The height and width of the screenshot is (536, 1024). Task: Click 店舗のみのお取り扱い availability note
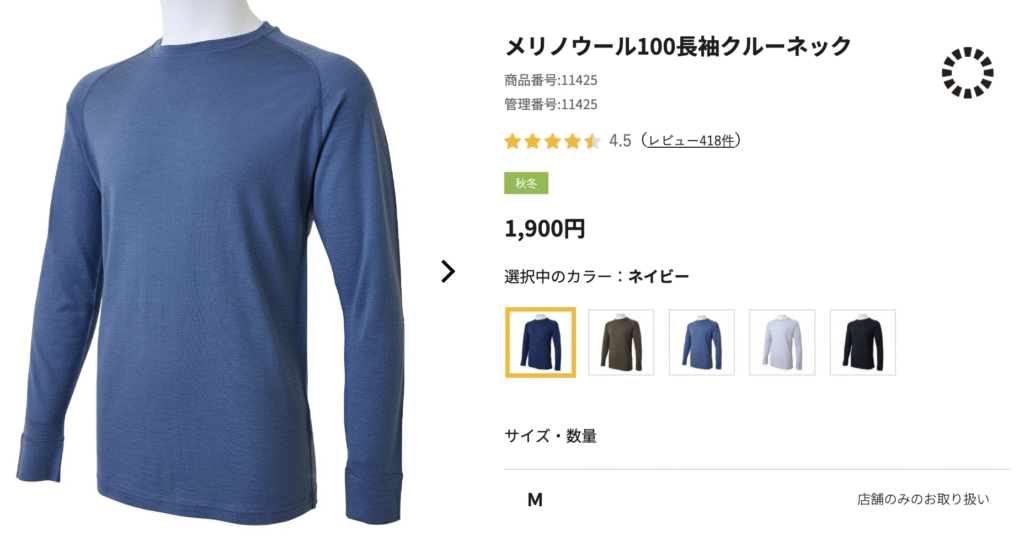click(x=923, y=499)
